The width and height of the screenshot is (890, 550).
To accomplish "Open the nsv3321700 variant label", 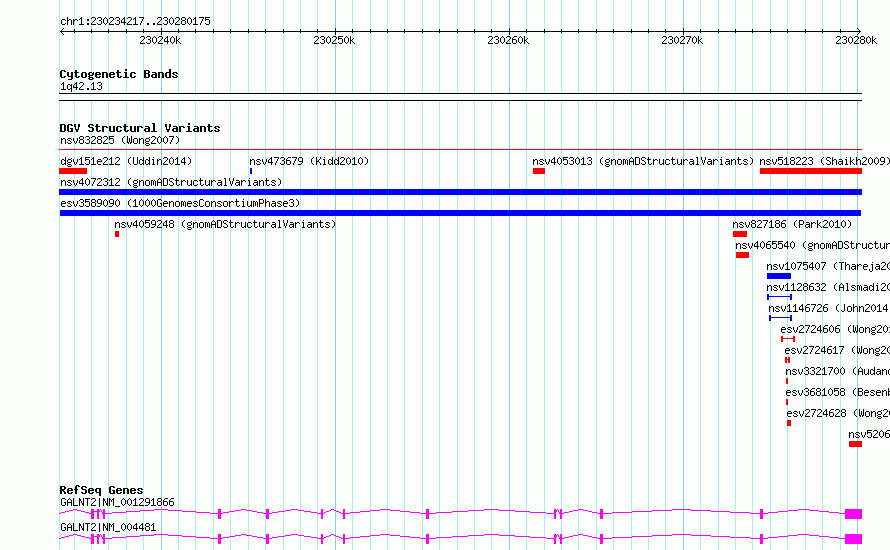I will [837, 371].
